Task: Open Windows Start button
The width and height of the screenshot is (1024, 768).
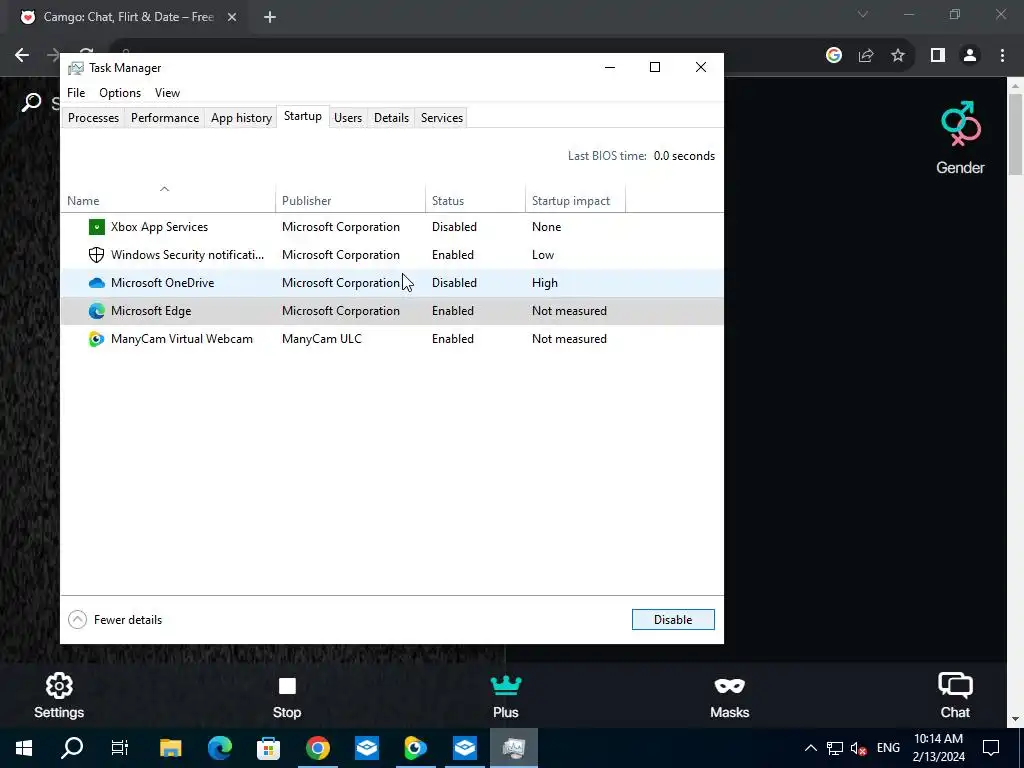Action: tap(24, 748)
